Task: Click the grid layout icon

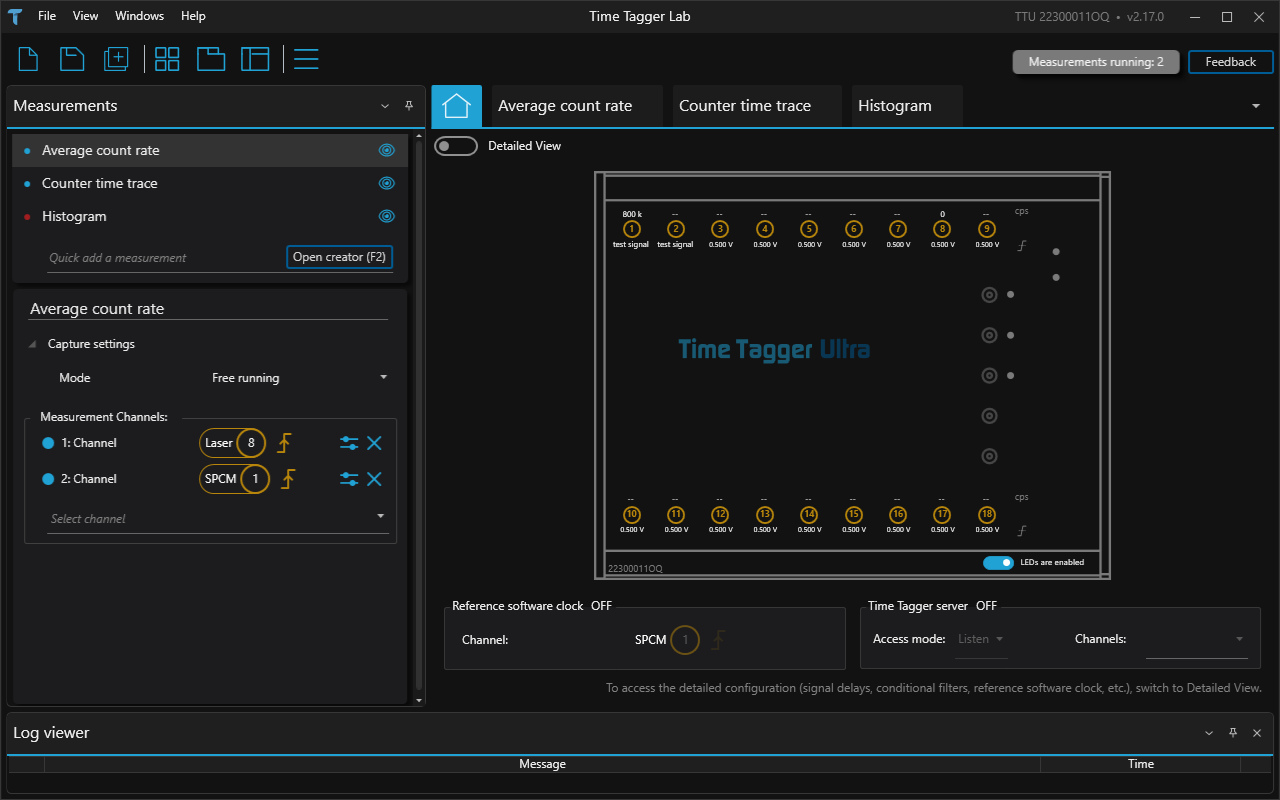Action: [167, 59]
